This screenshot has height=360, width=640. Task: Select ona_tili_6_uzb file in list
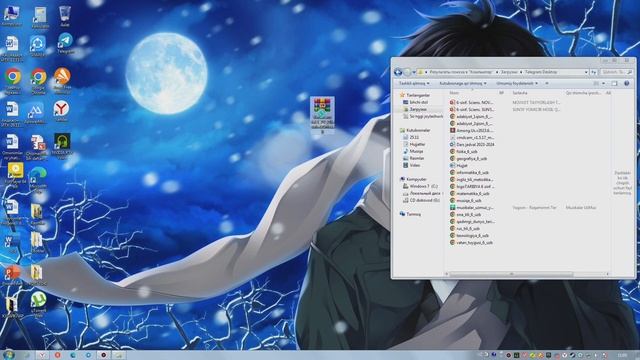click(x=465, y=214)
